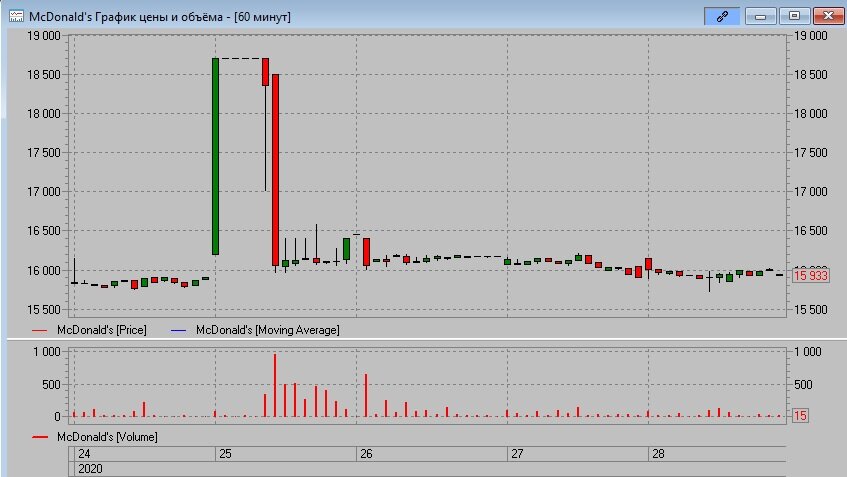Select date 27 on the time axis
This screenshot has height=477, width=847.
pyautogui.click(x=517, y=454)
